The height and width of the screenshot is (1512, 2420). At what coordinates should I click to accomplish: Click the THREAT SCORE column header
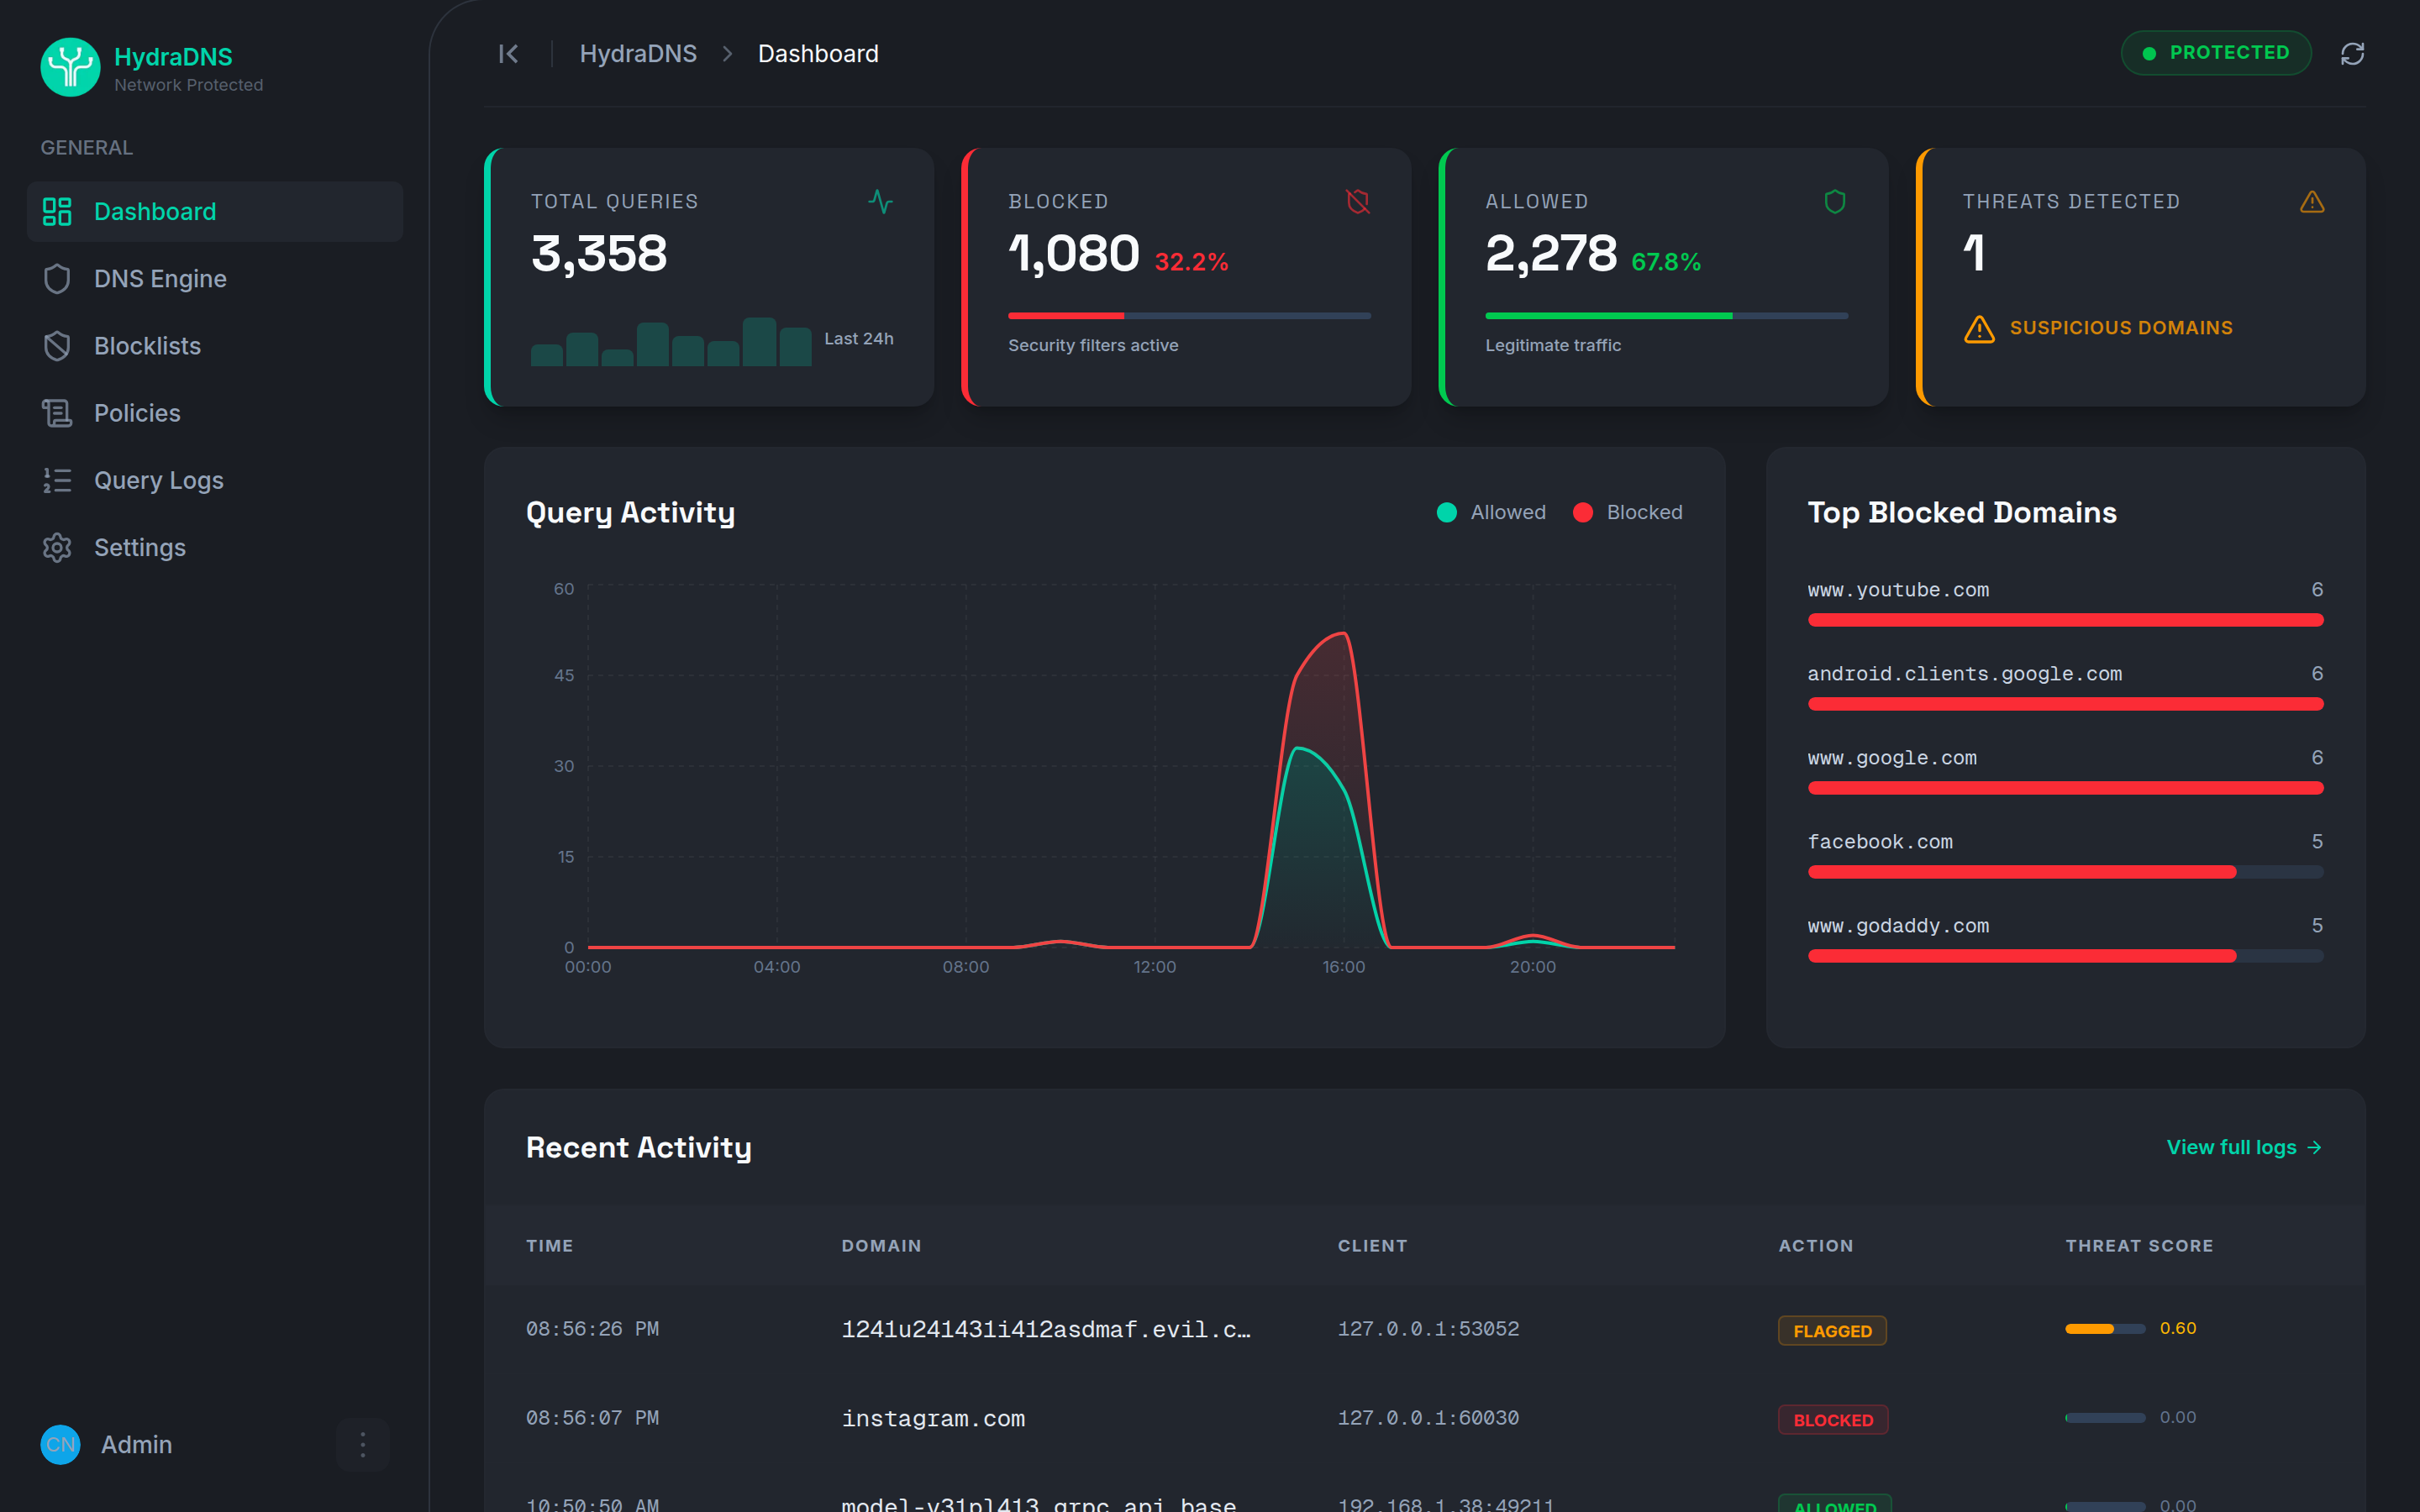tap(2139, 1246)
